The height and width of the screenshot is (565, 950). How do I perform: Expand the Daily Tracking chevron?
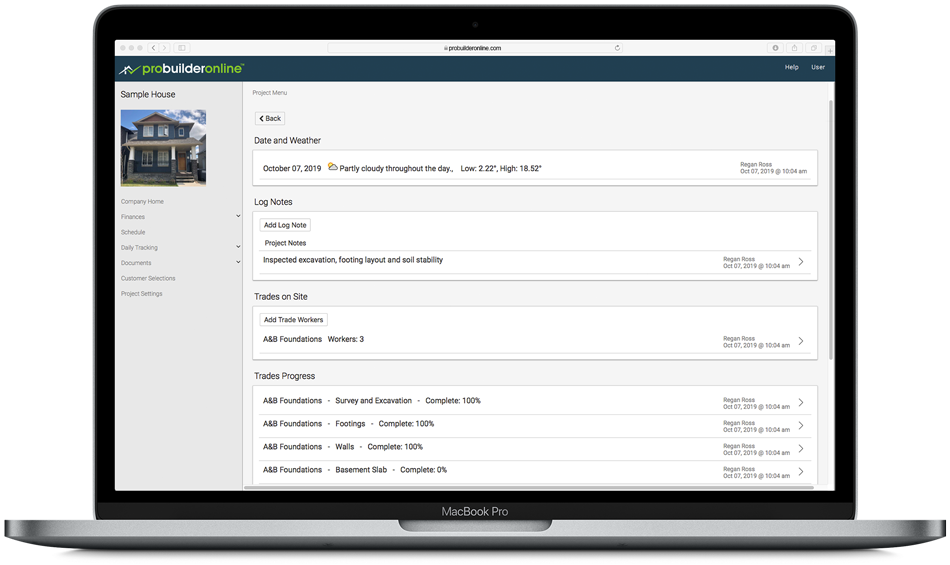(x=238, y=246)
